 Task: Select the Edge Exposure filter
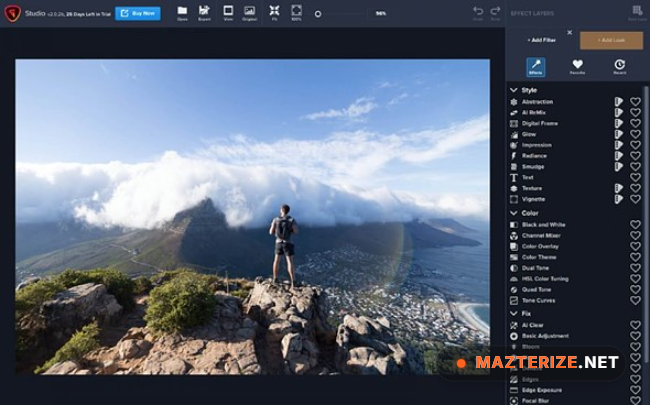point(542,390)
